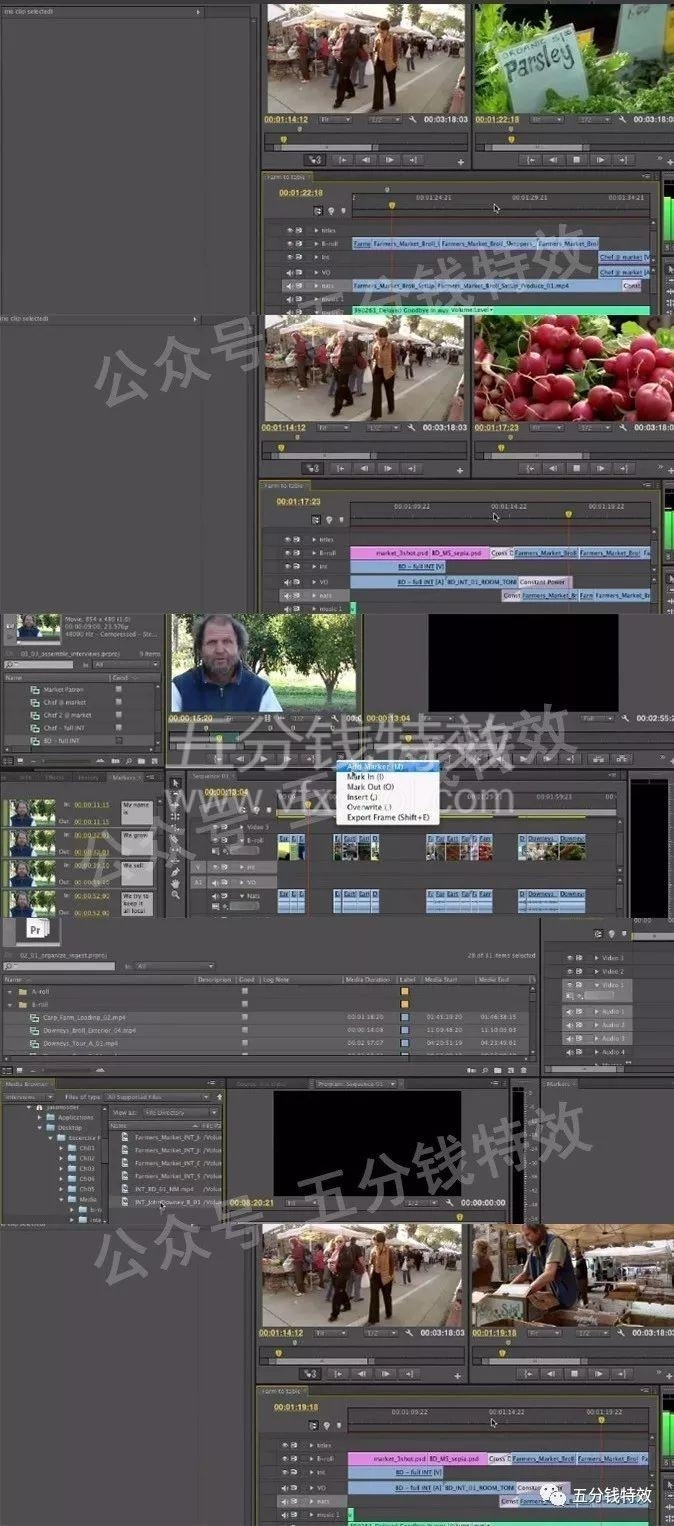Click playhead in 00:01:17:23 timeline ruler

[x=568, y=514]
